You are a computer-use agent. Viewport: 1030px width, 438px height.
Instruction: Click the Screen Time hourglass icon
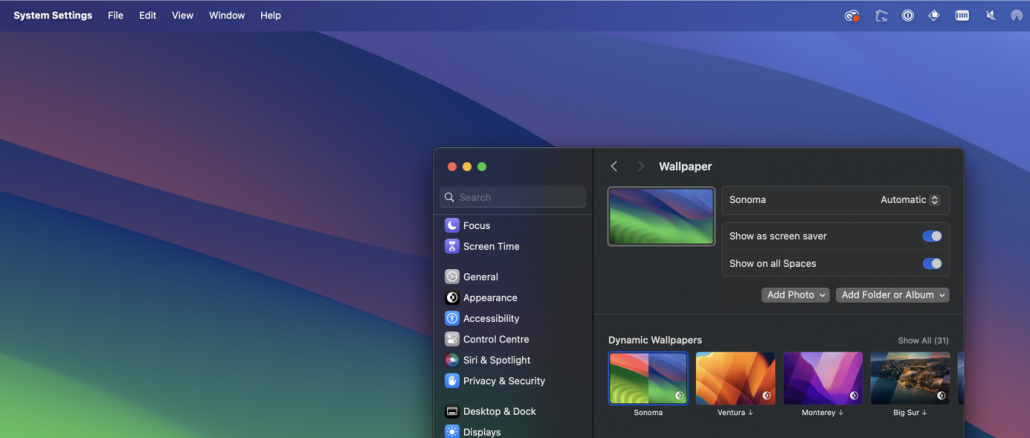pyautogui.click(x=452, y=246)
